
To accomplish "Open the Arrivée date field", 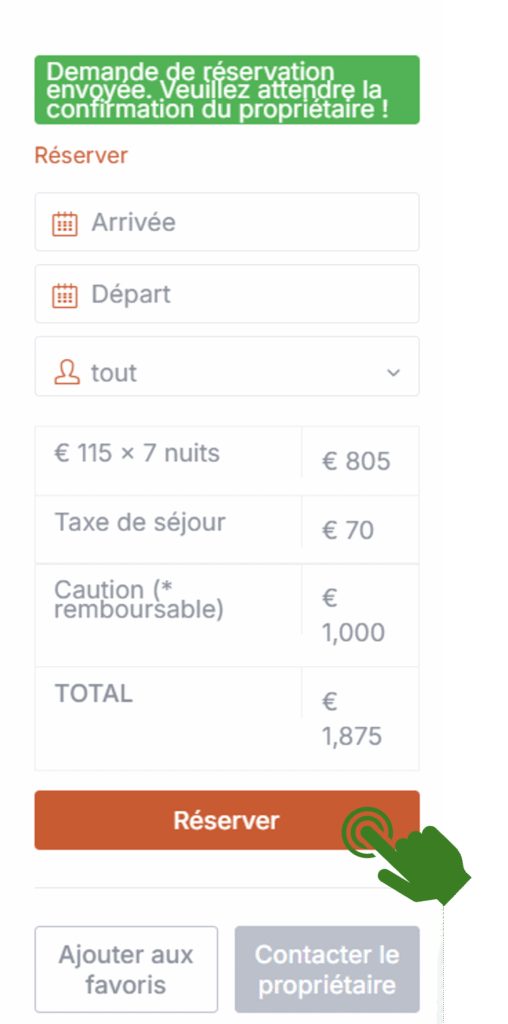I will (227, 222).
